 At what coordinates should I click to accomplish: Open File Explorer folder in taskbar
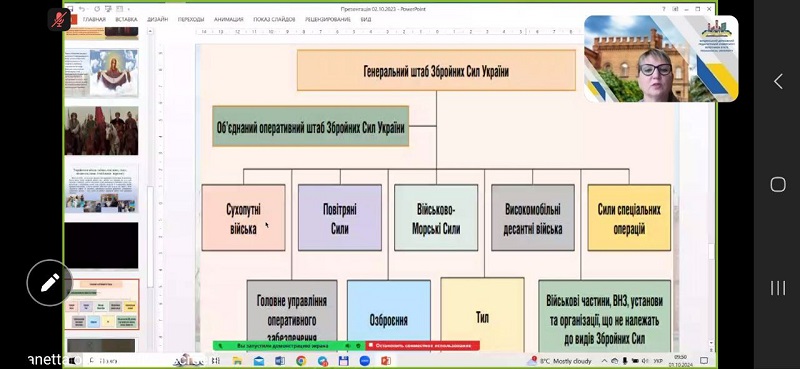click(238, 361)
